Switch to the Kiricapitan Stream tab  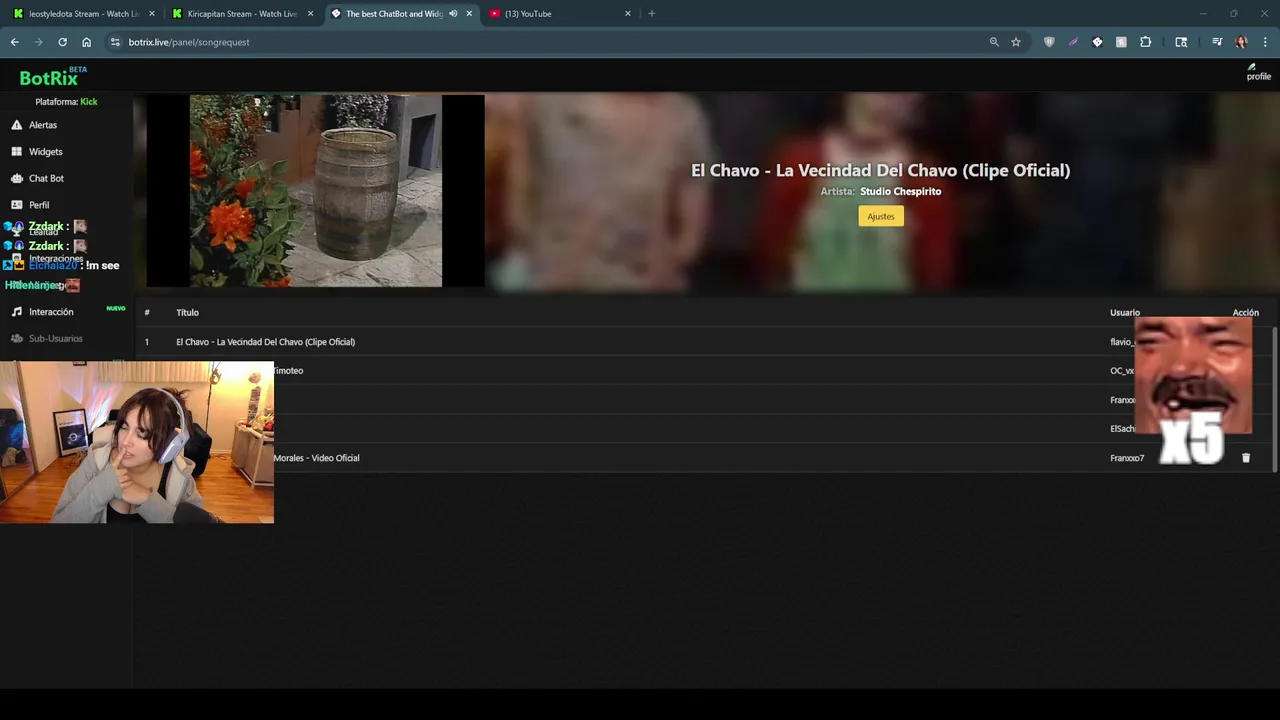click(243, 14)
